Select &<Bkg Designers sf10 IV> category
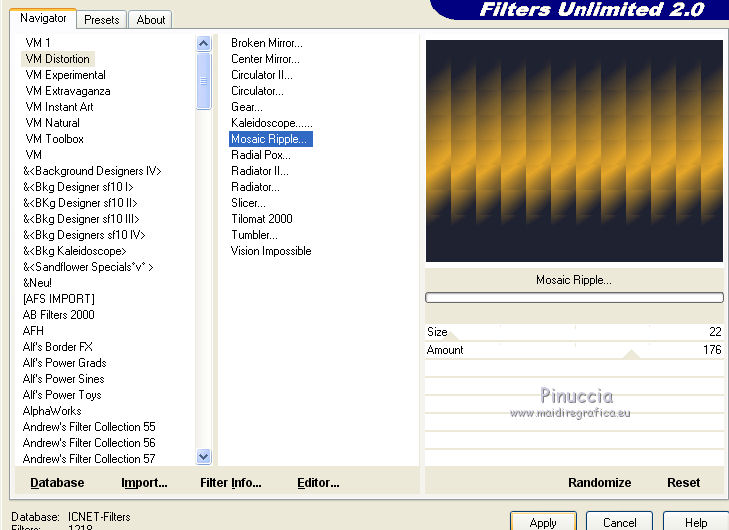The width and height of the screenshot is (729, 530). 84,235
